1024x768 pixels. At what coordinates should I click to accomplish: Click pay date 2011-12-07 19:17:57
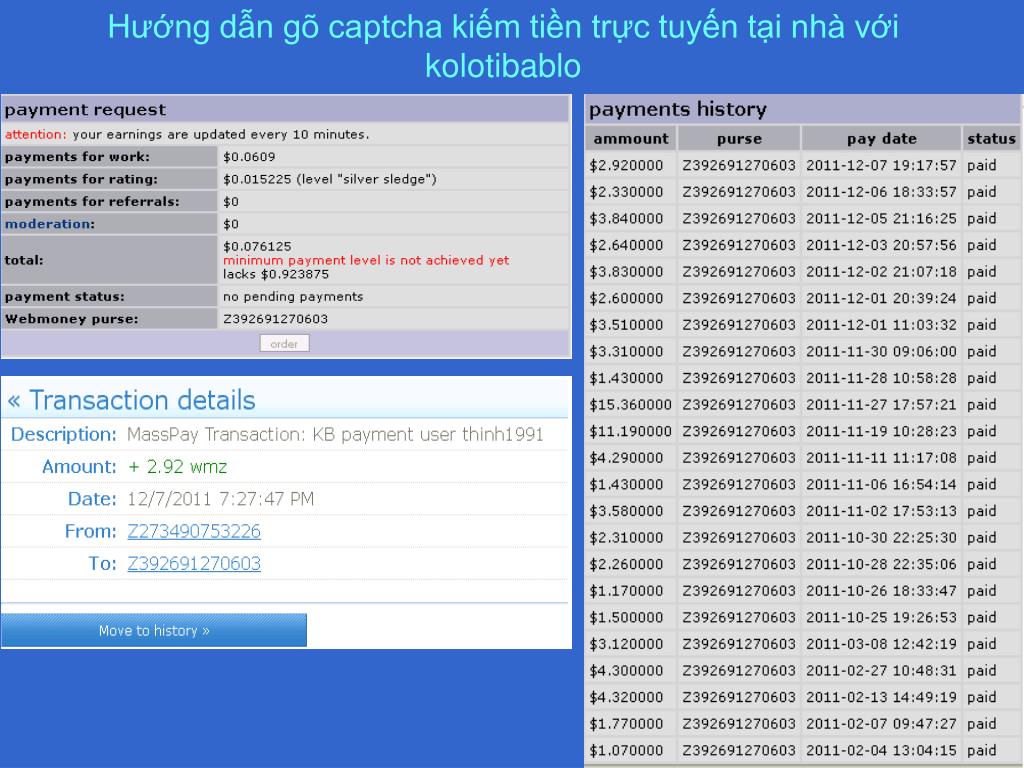click(881, 165)
